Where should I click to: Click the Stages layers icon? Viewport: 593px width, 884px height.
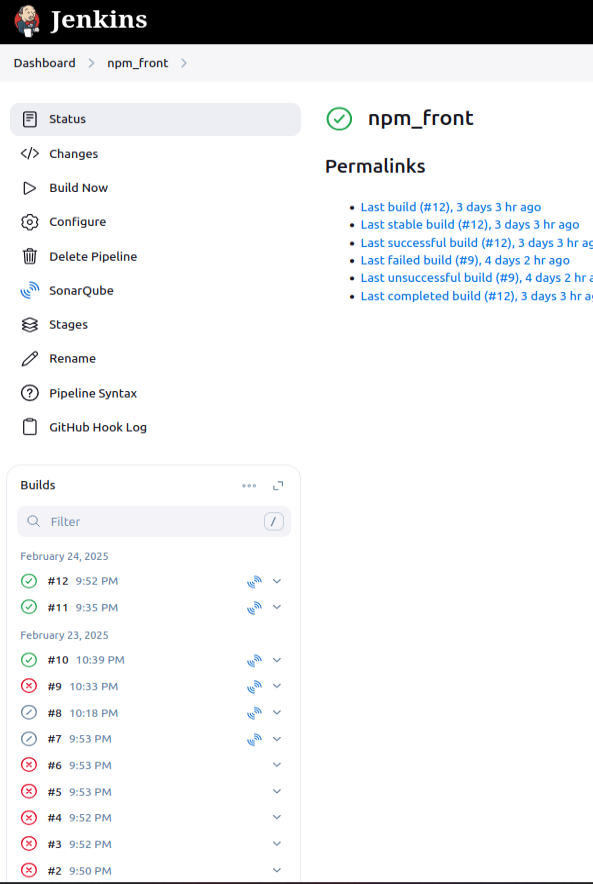(x=29, y=324)
